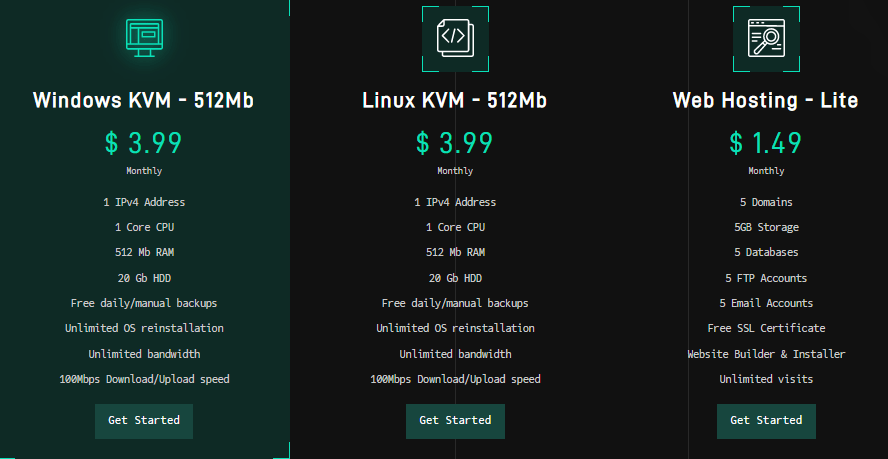This screenshot has width=888, height=459.
Task: Get Started with Web Hosting Lite
Action: (x=766, y=421)
